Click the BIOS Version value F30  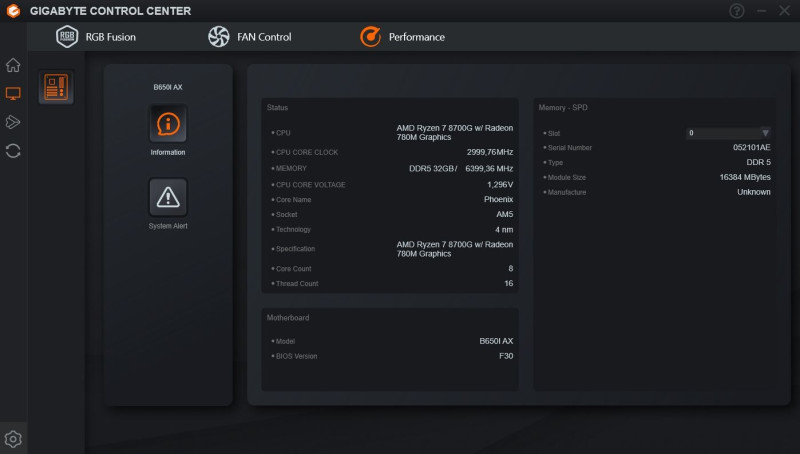coord(506,356)
